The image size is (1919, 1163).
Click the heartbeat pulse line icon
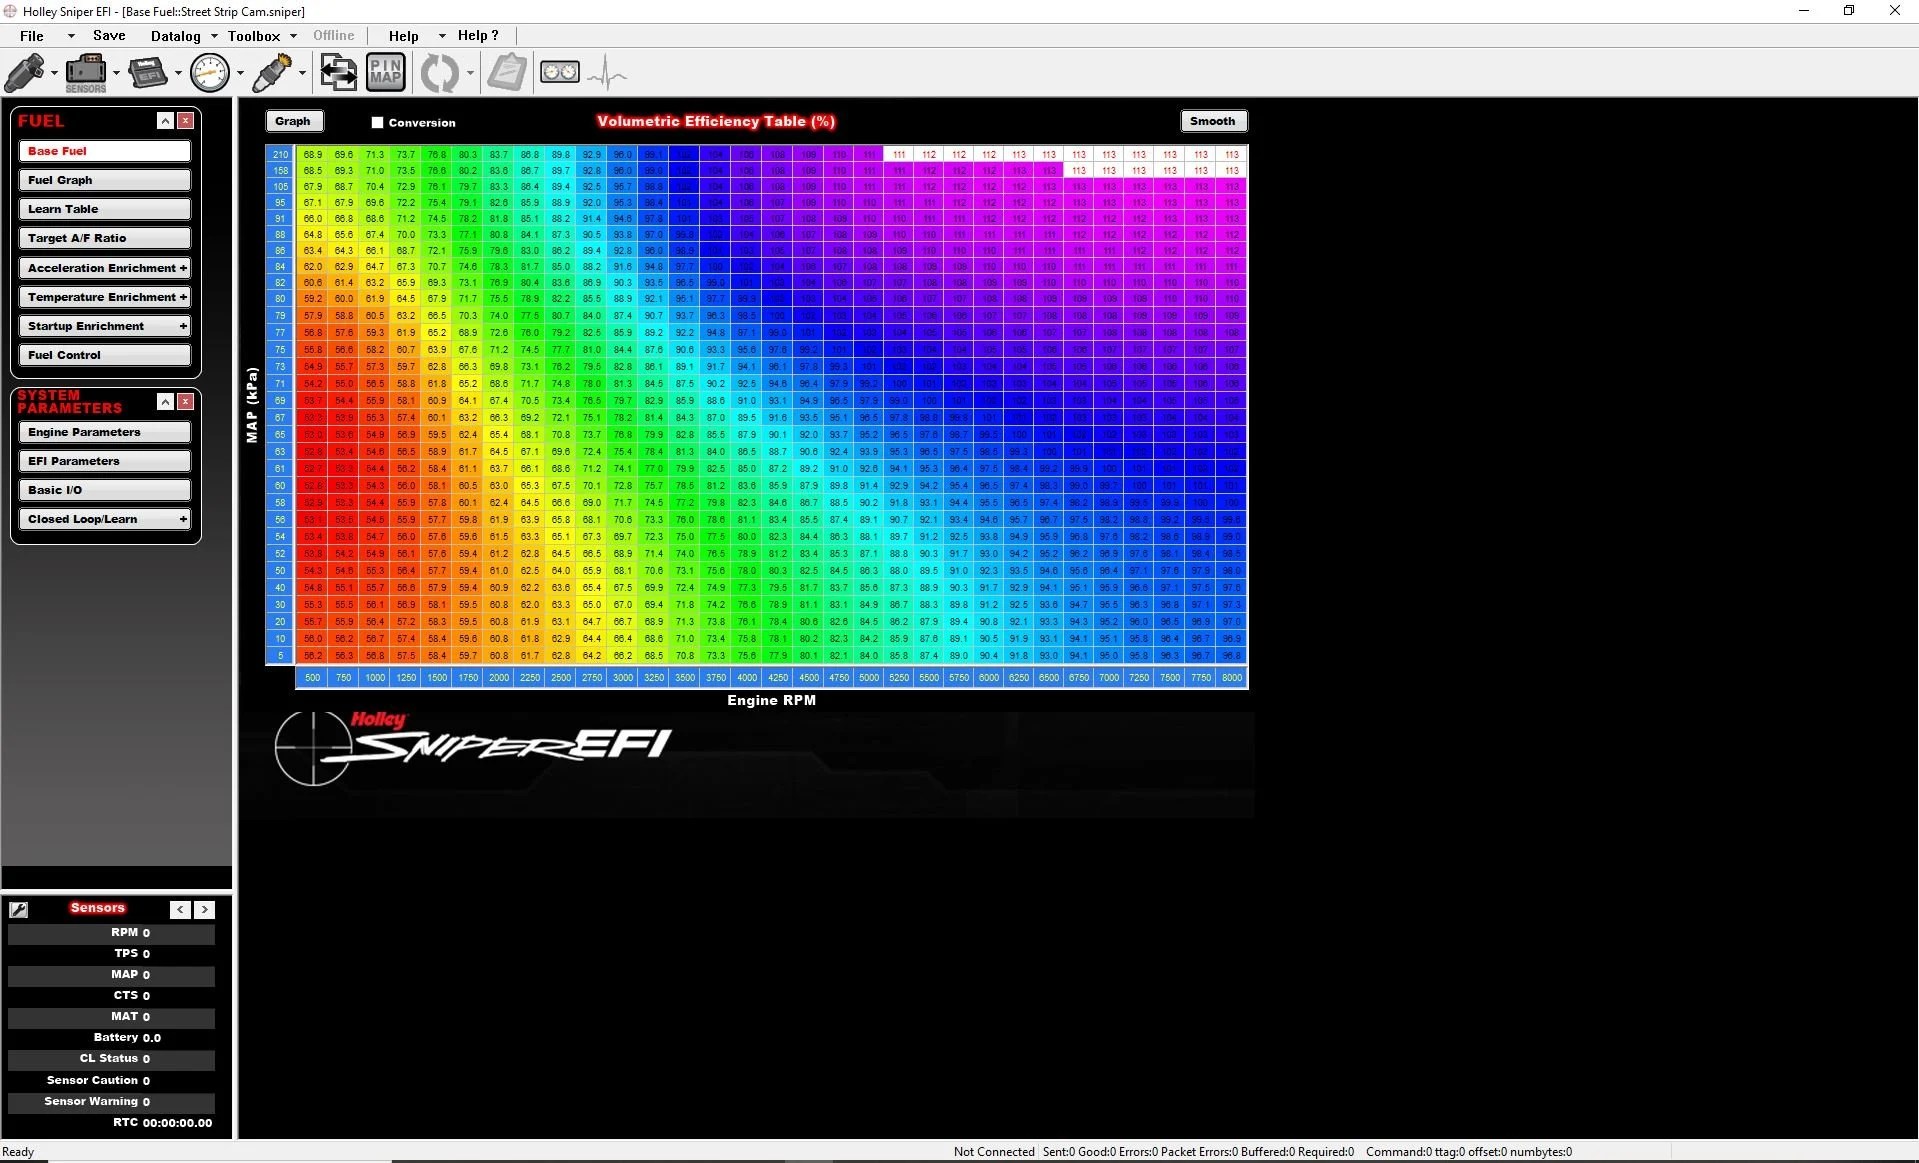coord(607,73)
